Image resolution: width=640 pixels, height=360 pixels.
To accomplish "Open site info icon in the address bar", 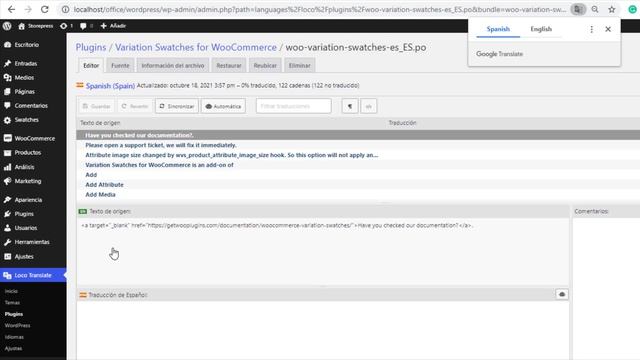I will pos(65,9).
